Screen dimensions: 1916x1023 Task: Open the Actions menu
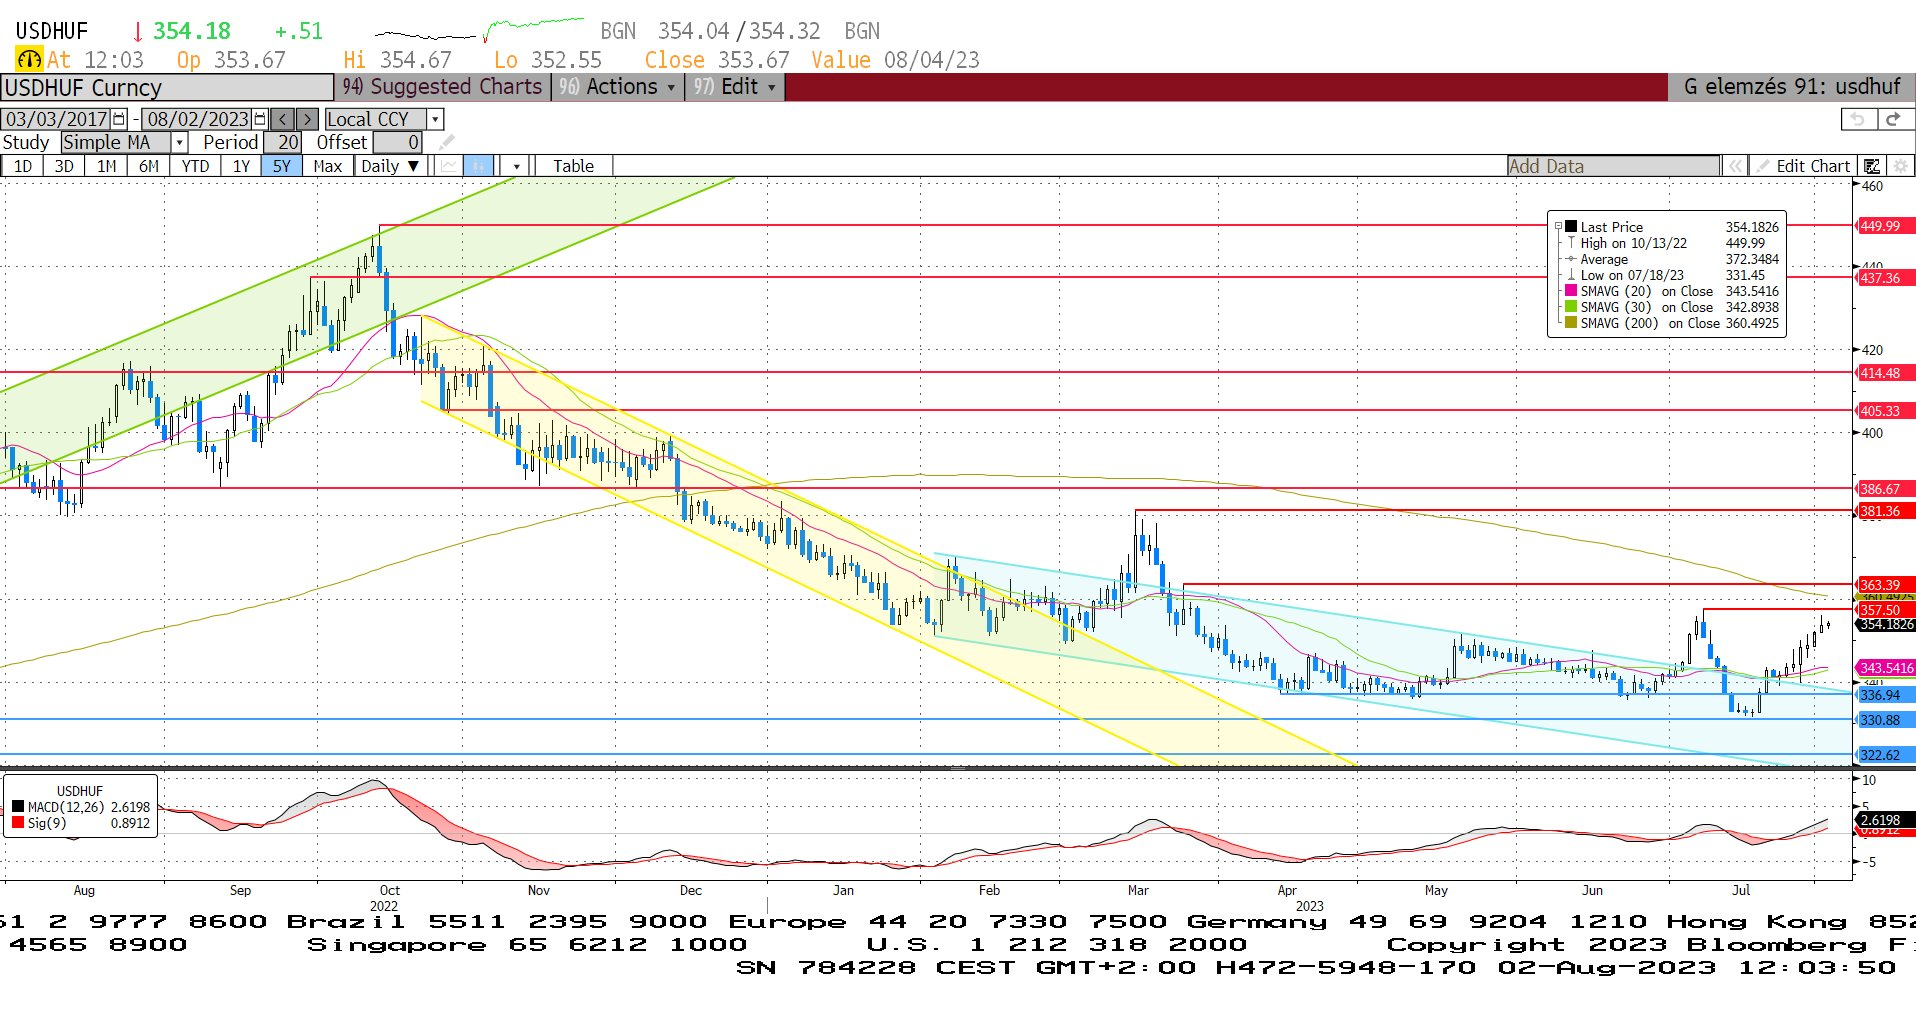[x=616, y=87]
